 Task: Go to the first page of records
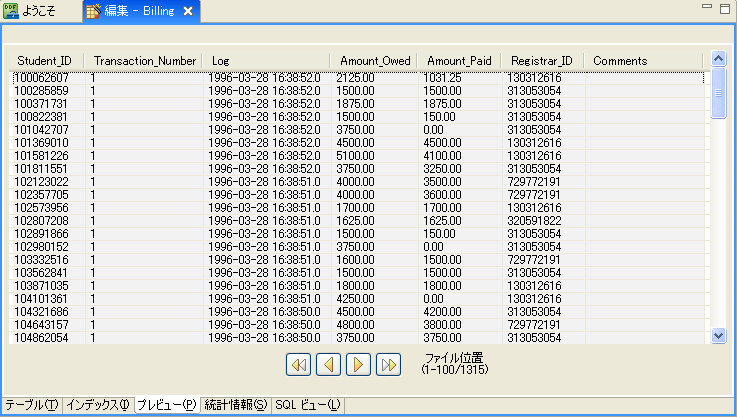point(298,364)
